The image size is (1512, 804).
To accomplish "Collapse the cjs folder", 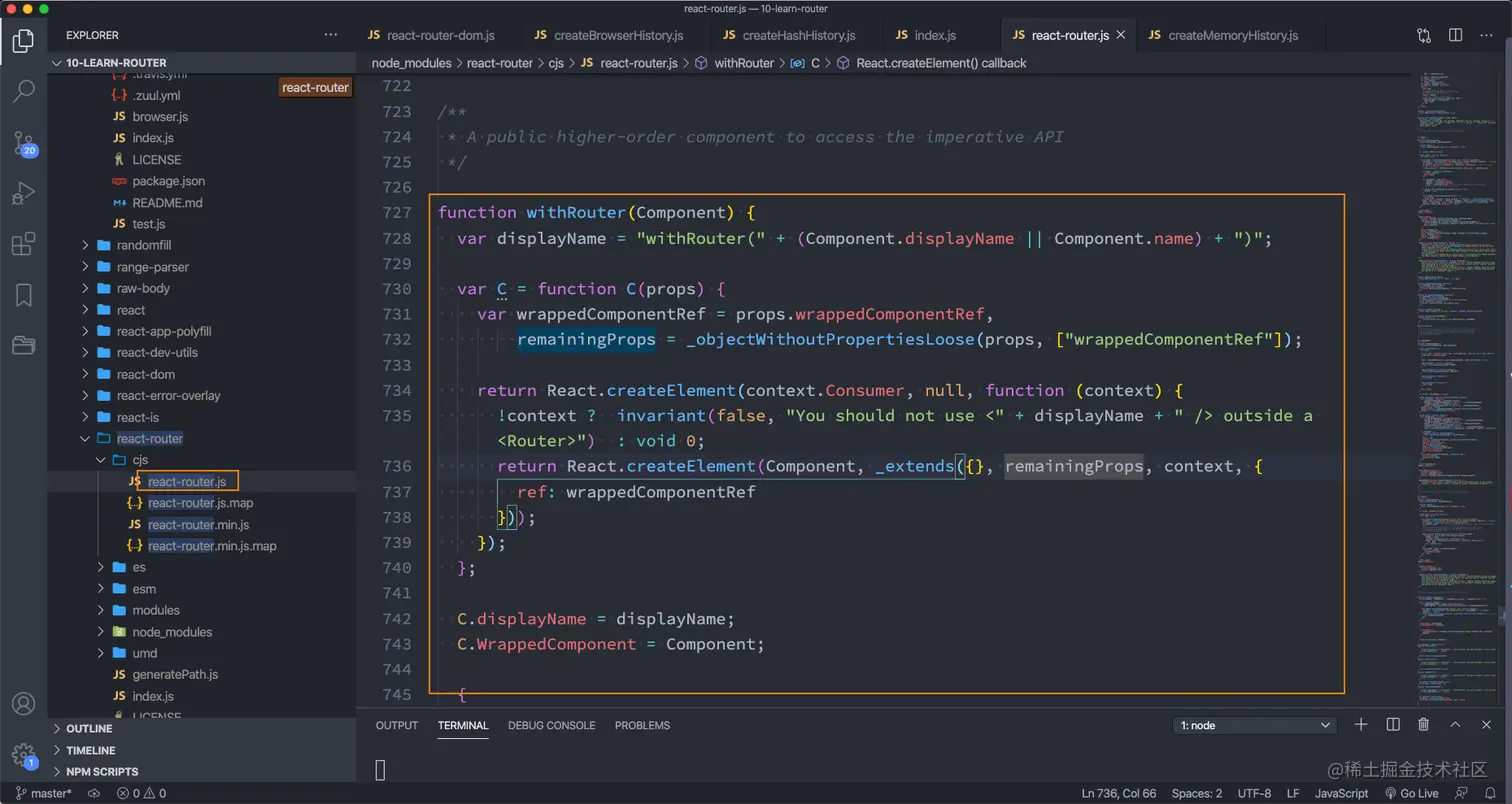I will click(x=201, y=459).
